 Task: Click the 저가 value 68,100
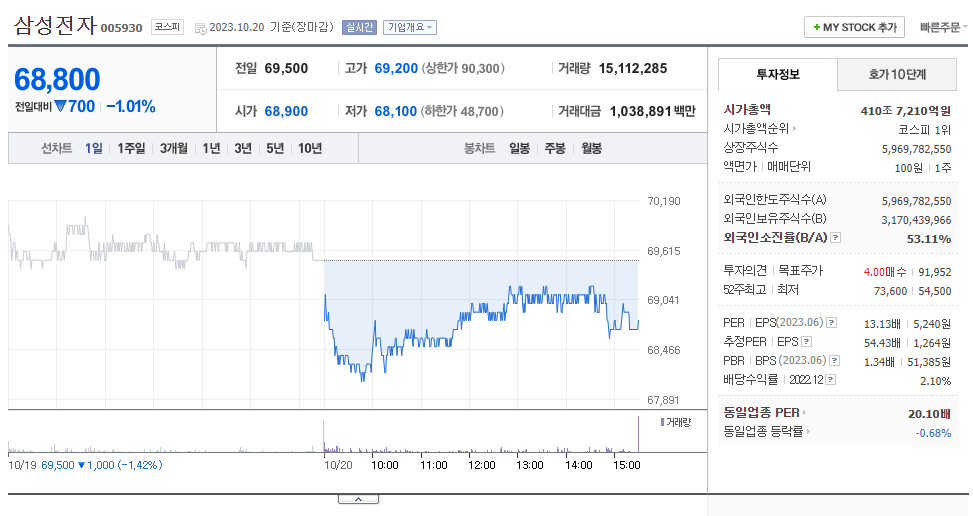[395, 111]
